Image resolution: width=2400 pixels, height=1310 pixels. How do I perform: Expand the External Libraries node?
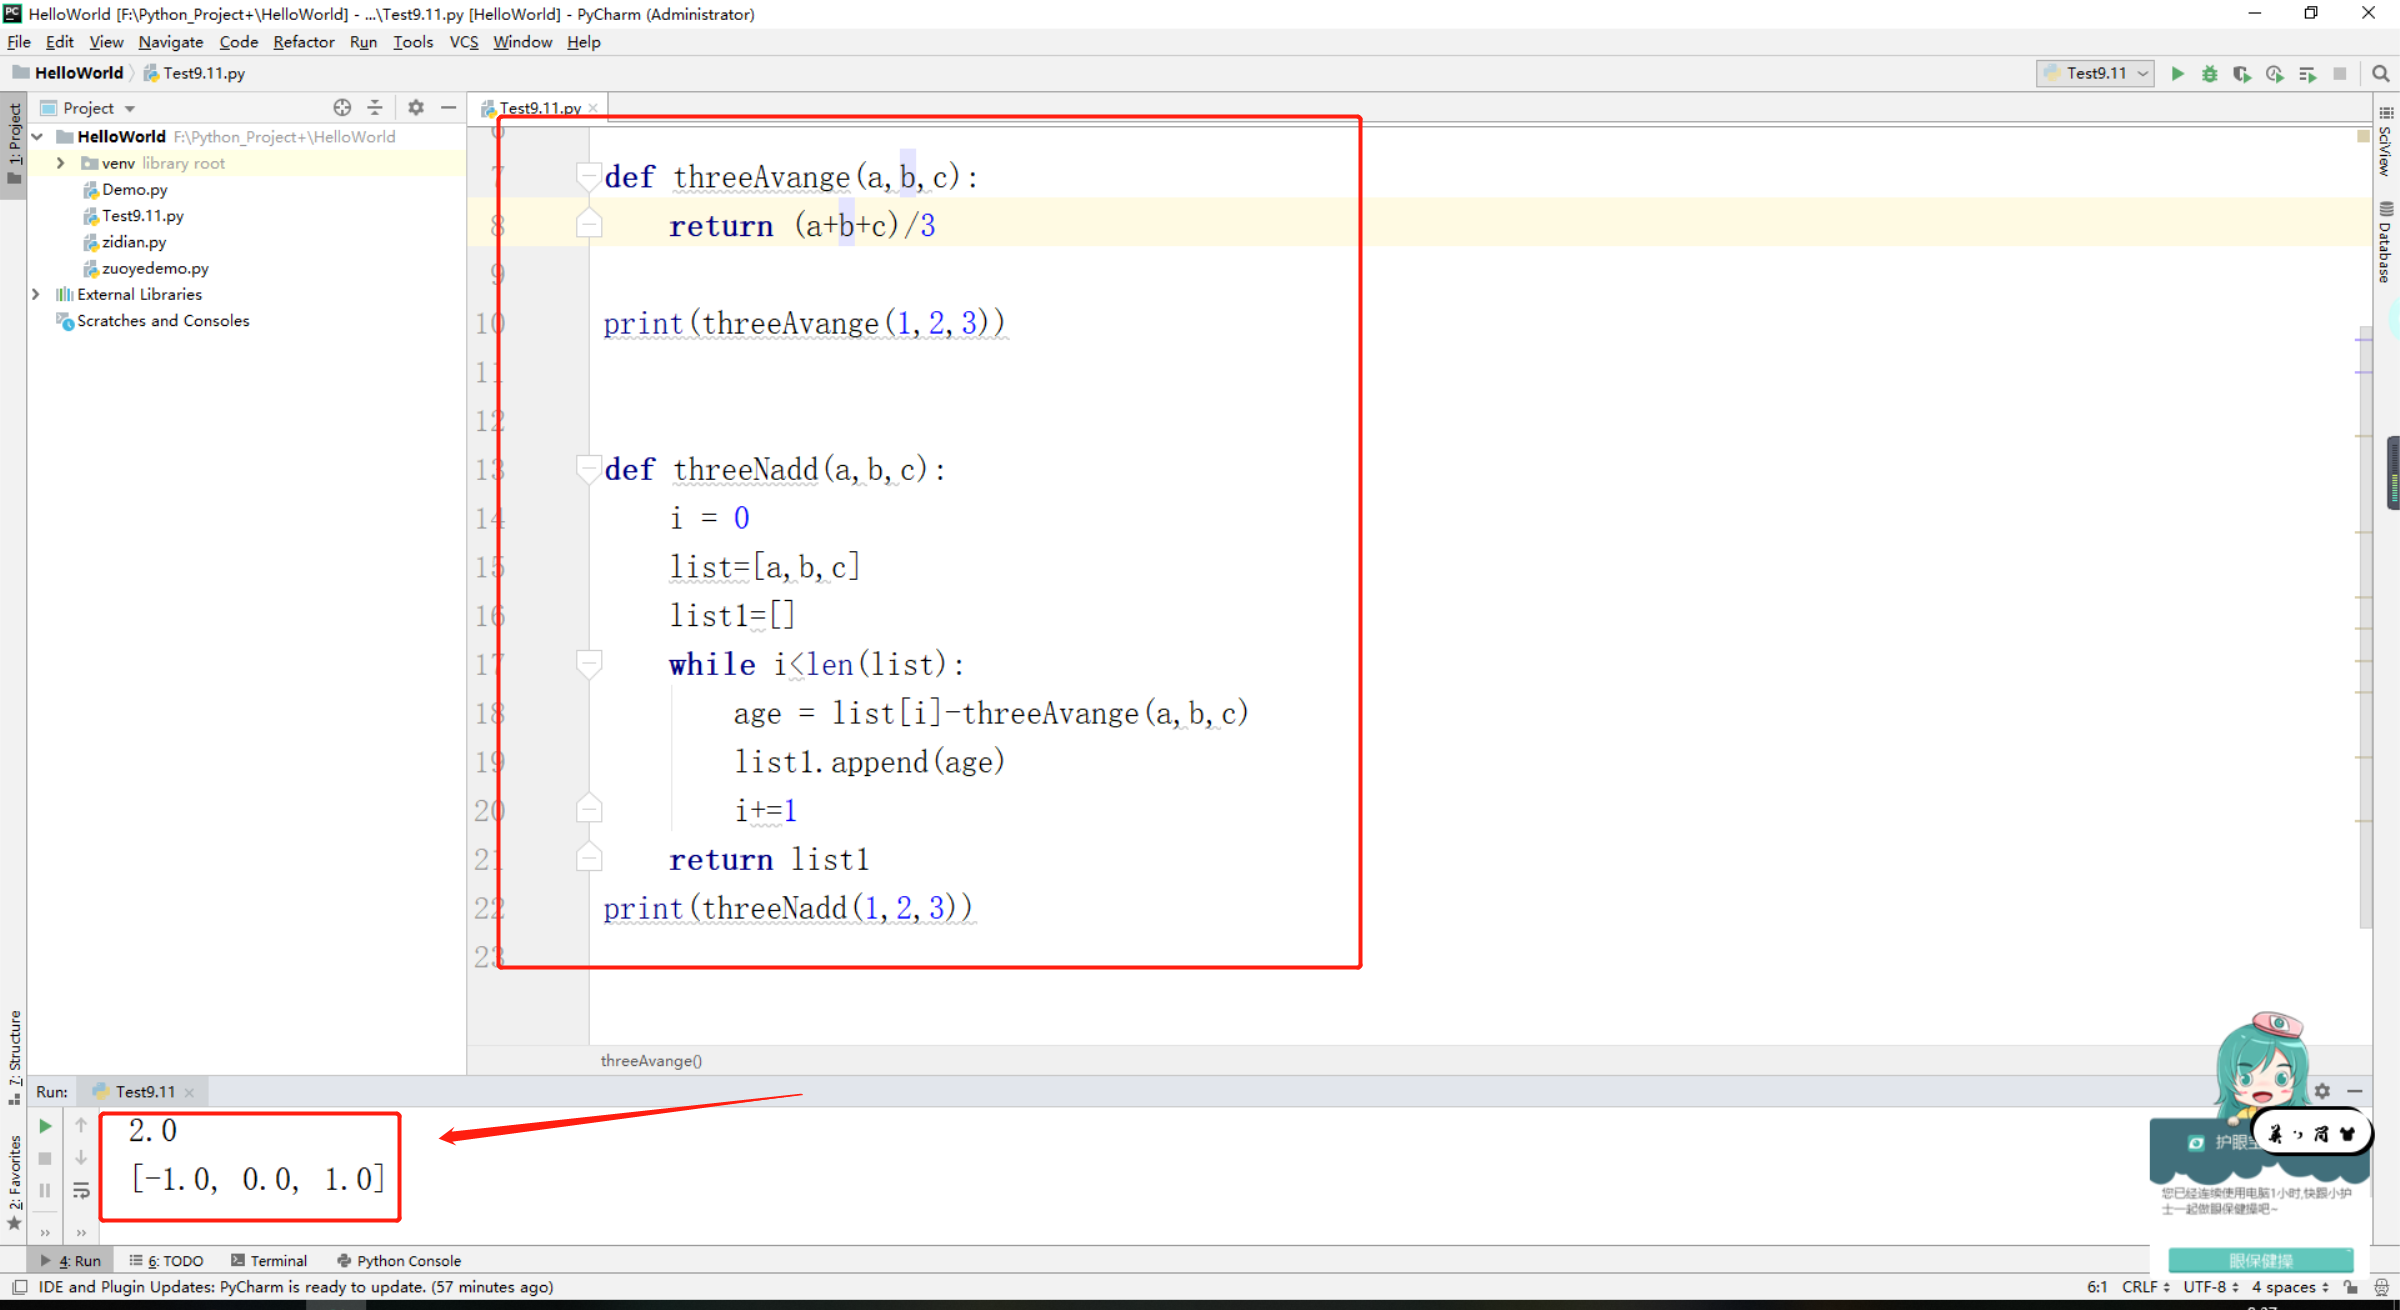pyautogui.click(x=37, y=294)
